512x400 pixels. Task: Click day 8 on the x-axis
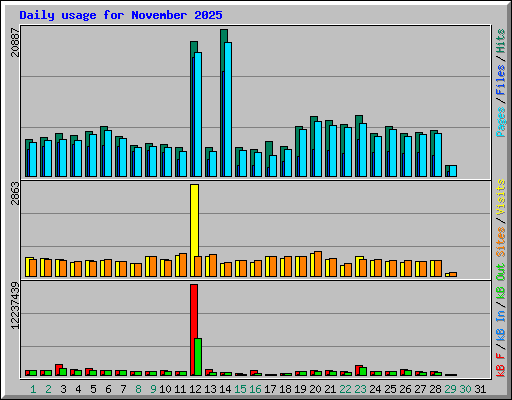click(x=138, y=389)
